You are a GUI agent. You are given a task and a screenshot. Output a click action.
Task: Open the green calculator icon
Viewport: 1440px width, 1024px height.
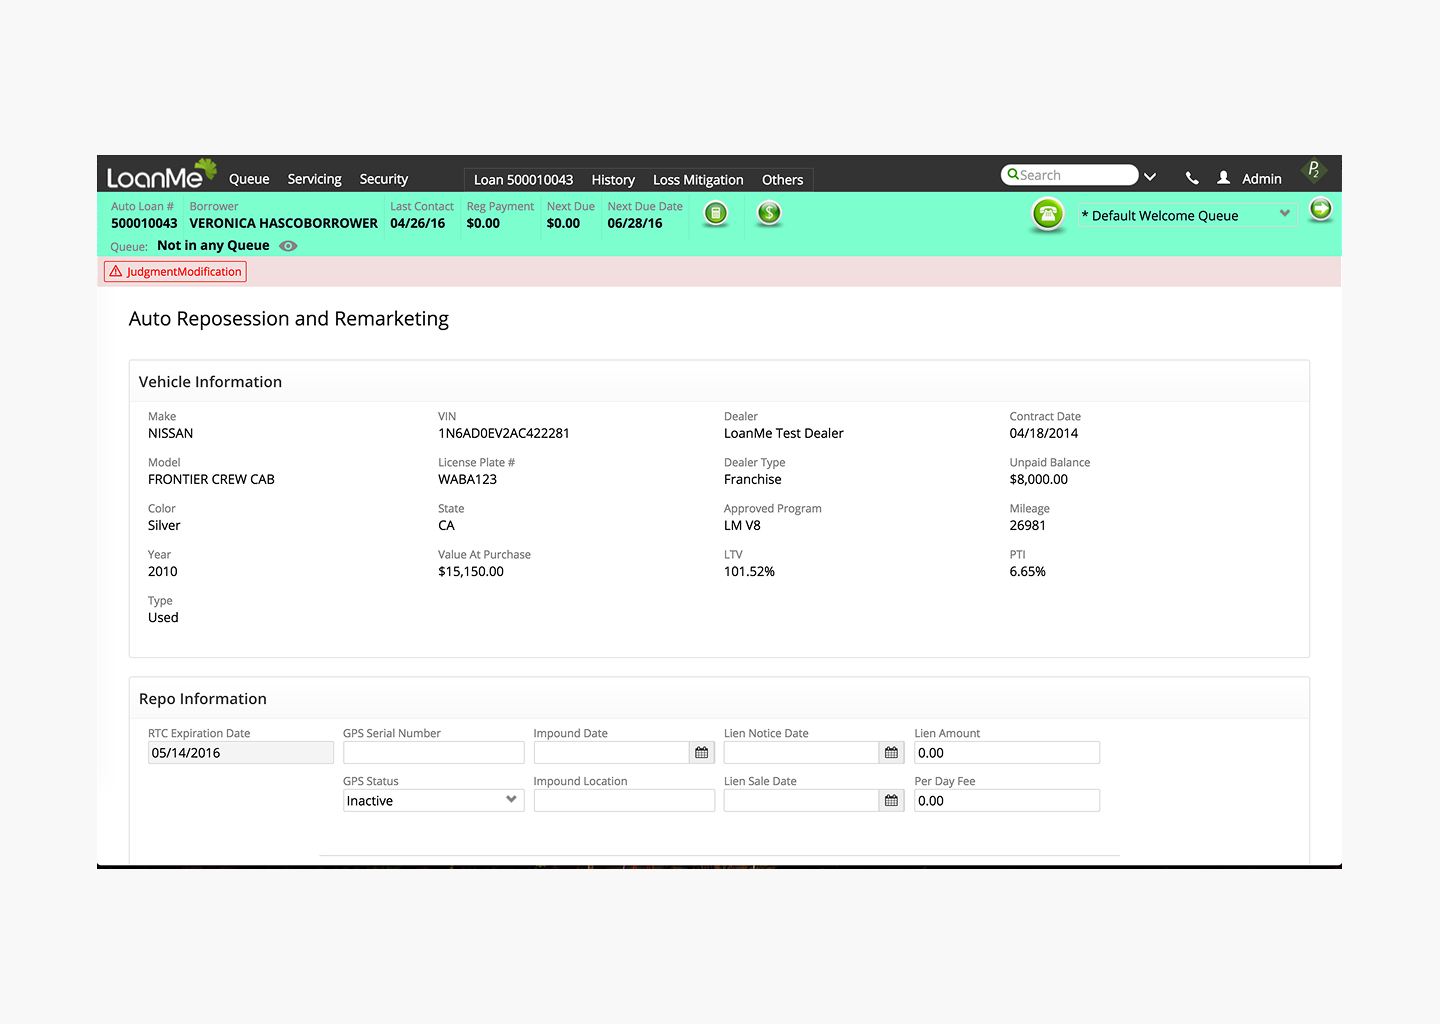coord(716,213)
